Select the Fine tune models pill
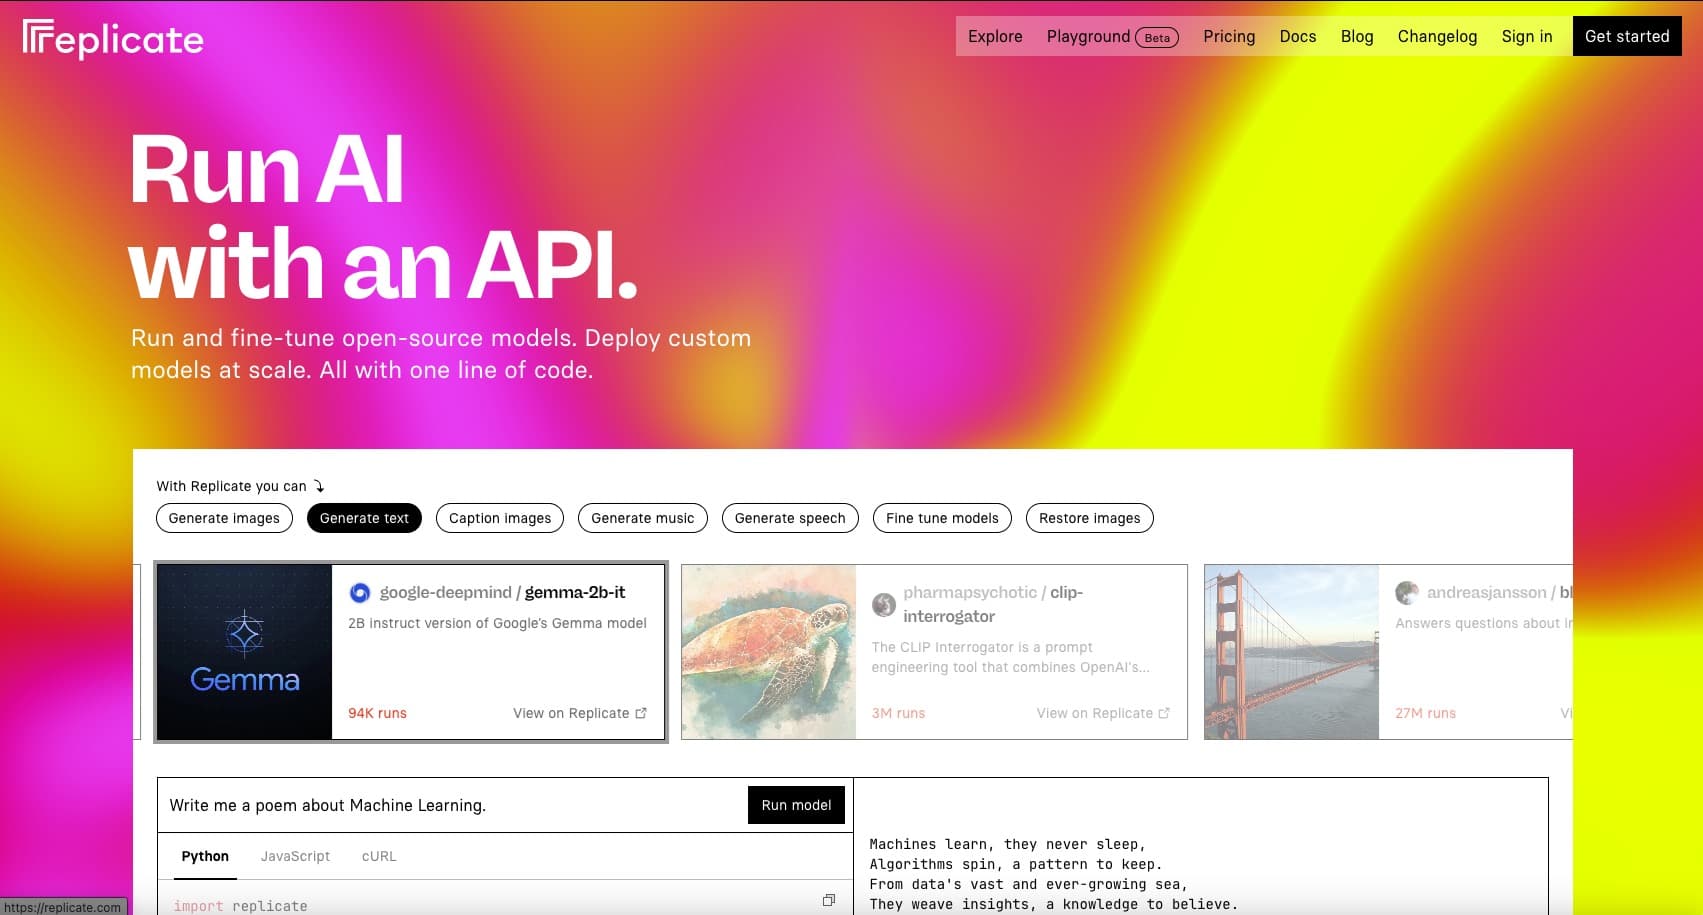The image size is (1703, 915). point(942,518)
